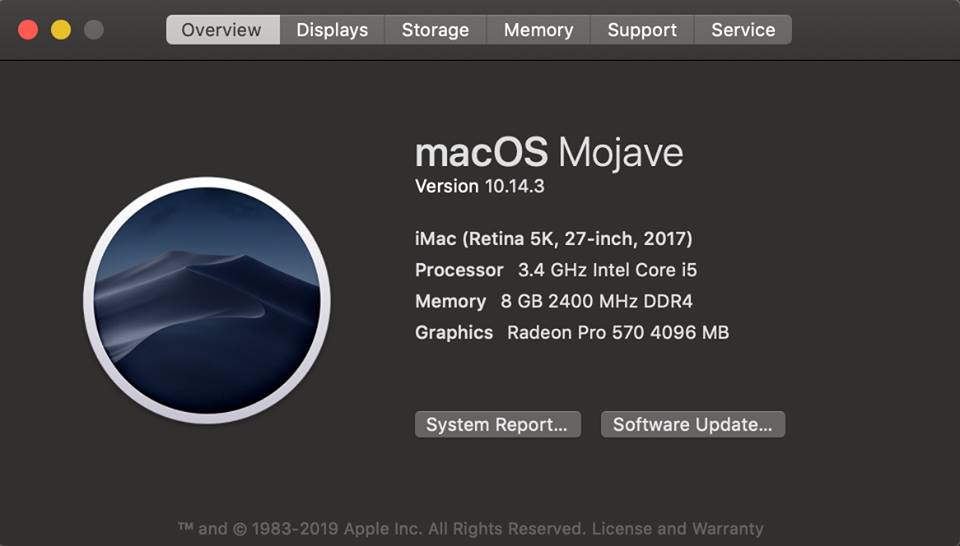Image resolution: width=960 pixels, height=546 pixels.
Task: Launch Software Update
Action: pos(693,424)
